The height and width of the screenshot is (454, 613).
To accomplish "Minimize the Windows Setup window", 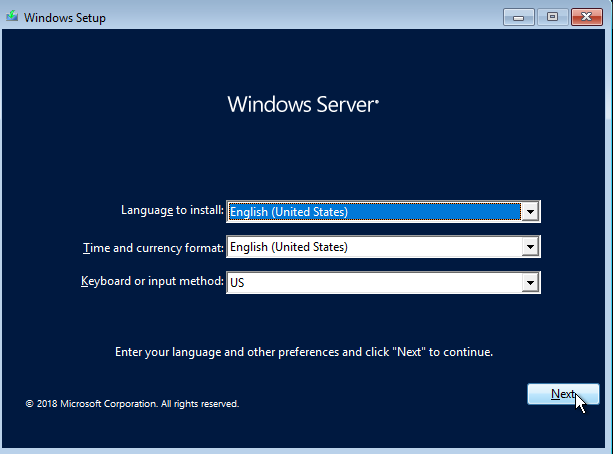I will pos(518,17).
